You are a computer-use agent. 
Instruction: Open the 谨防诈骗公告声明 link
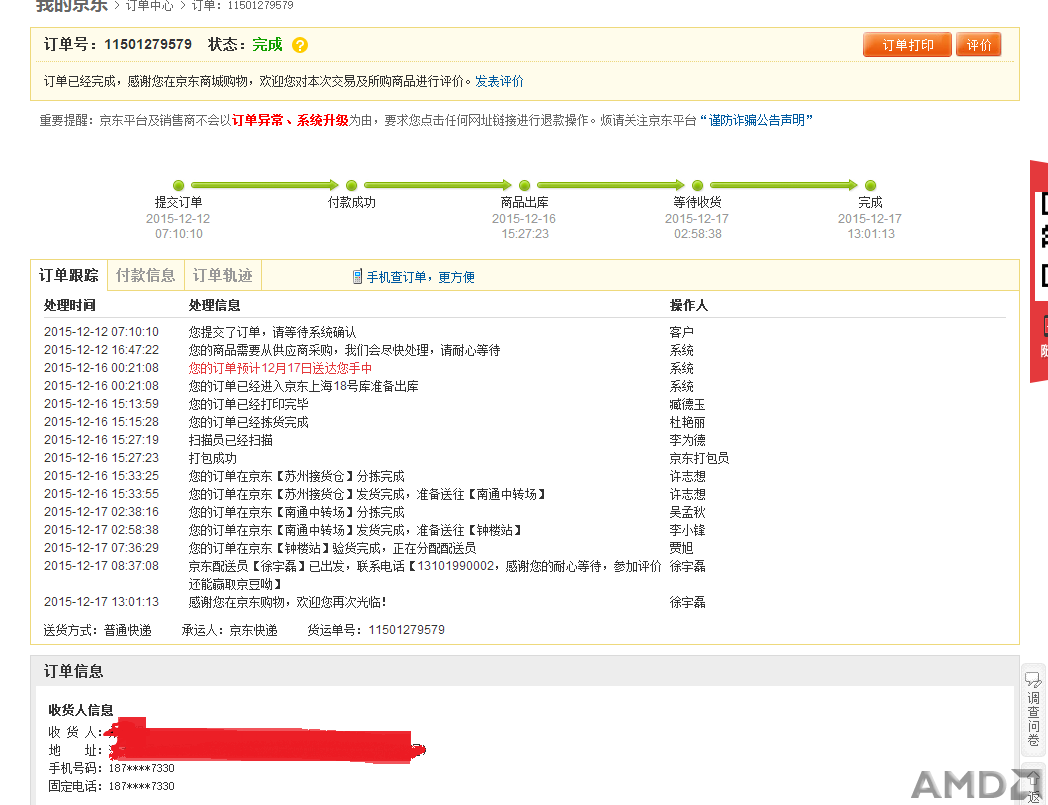coord(757,120)
